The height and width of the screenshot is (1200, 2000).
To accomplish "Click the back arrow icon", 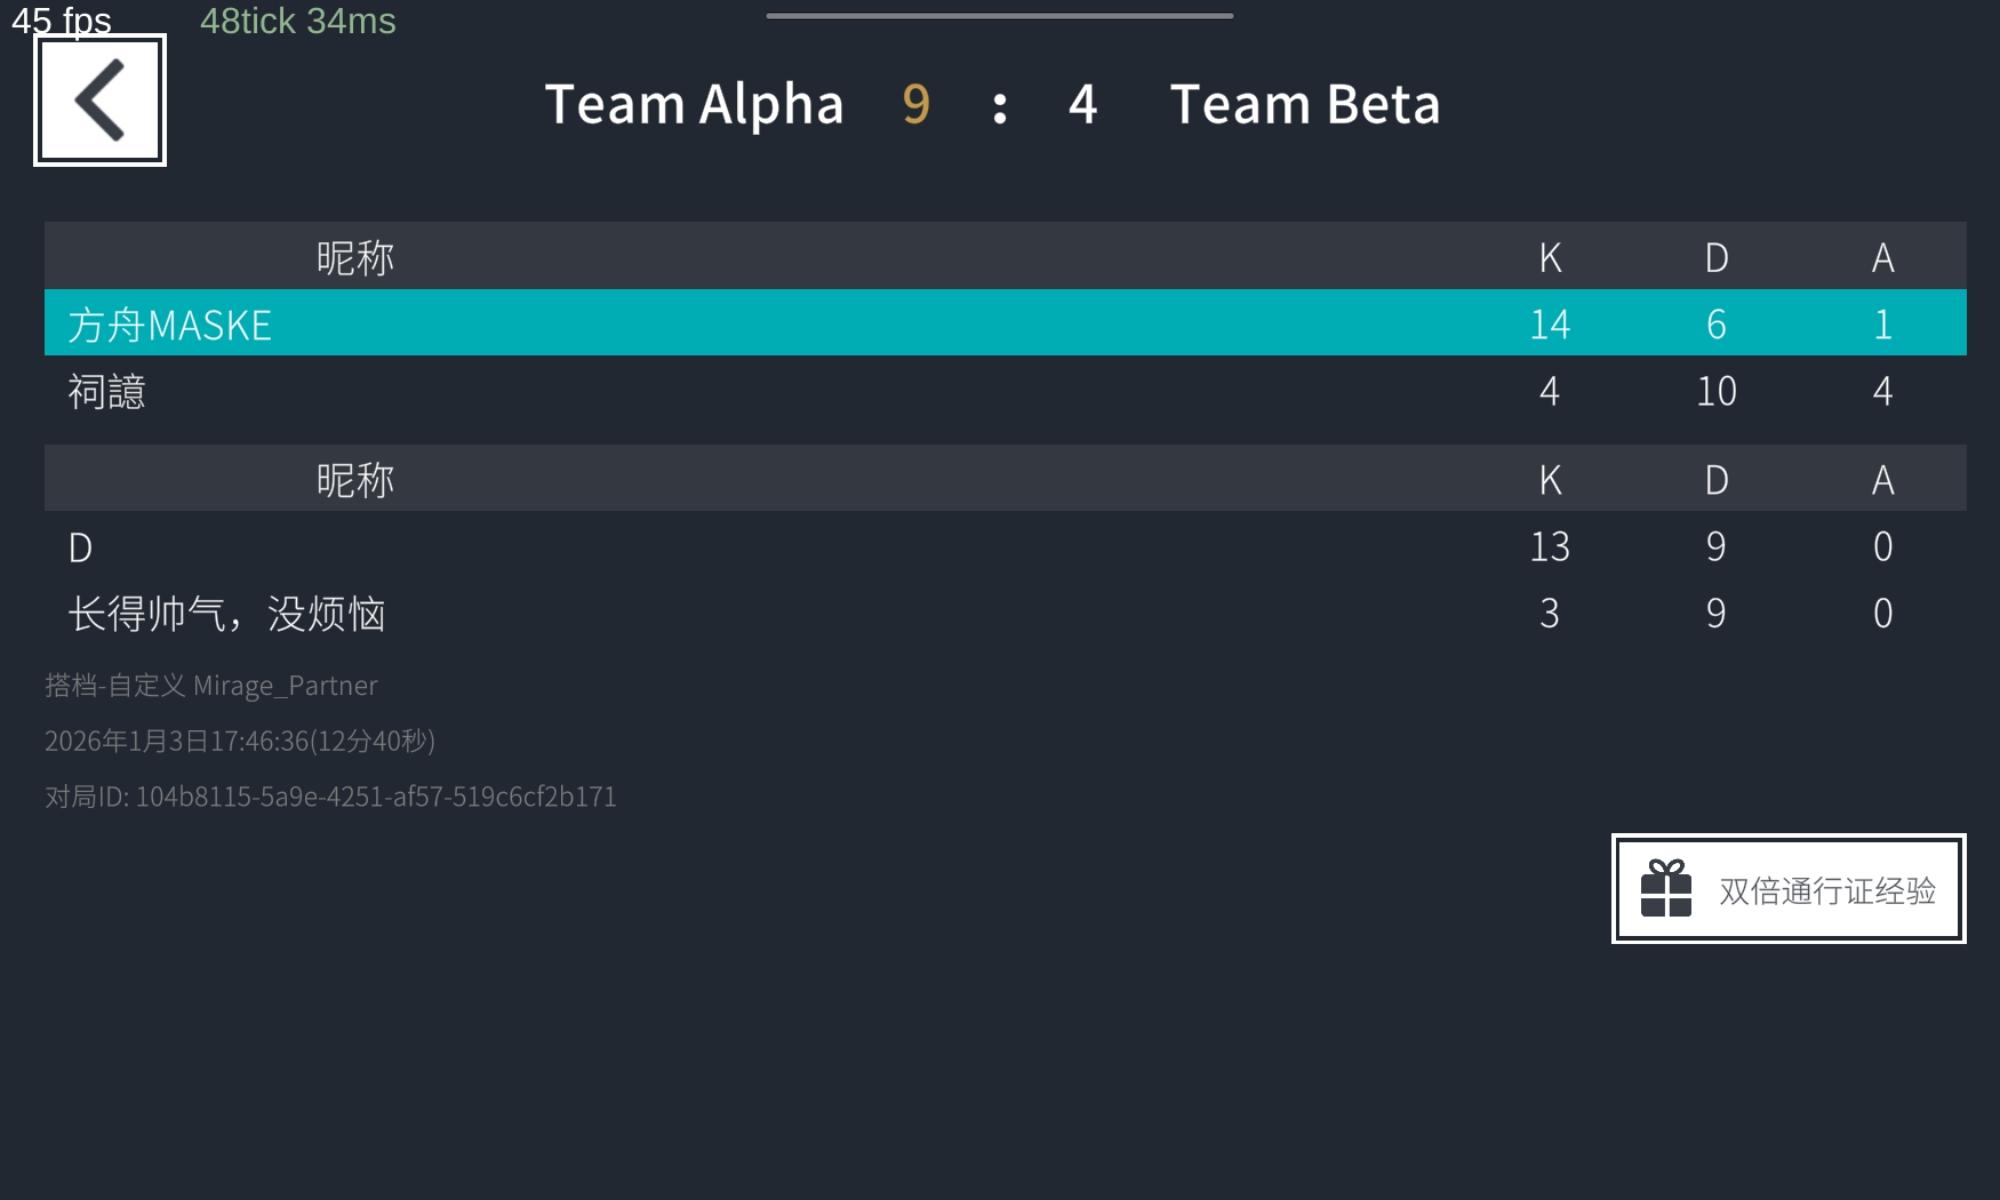I will tap(100, 100).
